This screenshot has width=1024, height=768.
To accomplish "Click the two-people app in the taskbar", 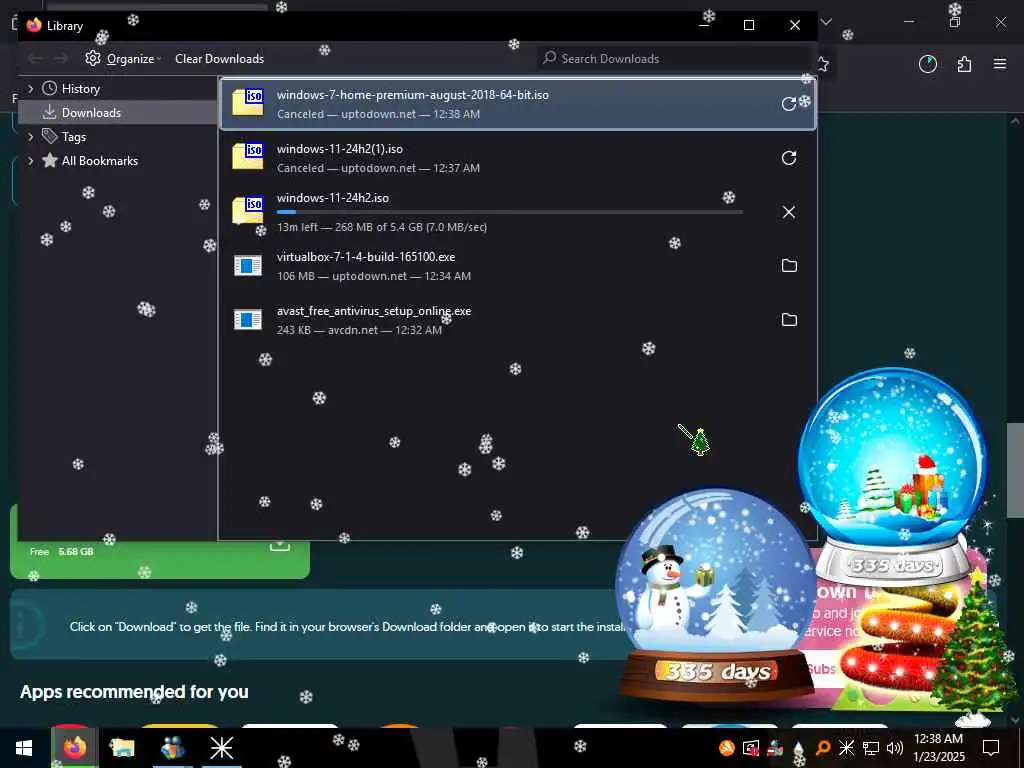I will click(172, 748).
